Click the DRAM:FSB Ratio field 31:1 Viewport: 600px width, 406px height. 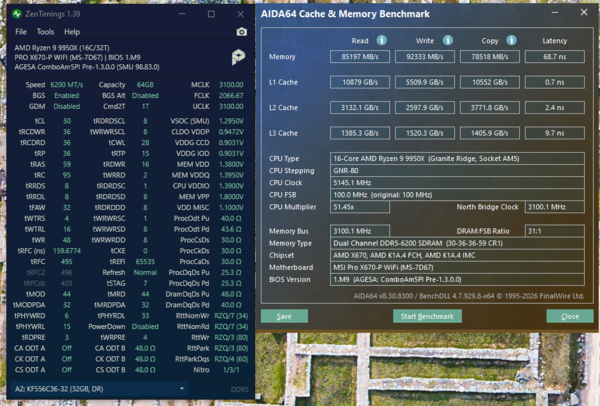[x=554, y=231]
